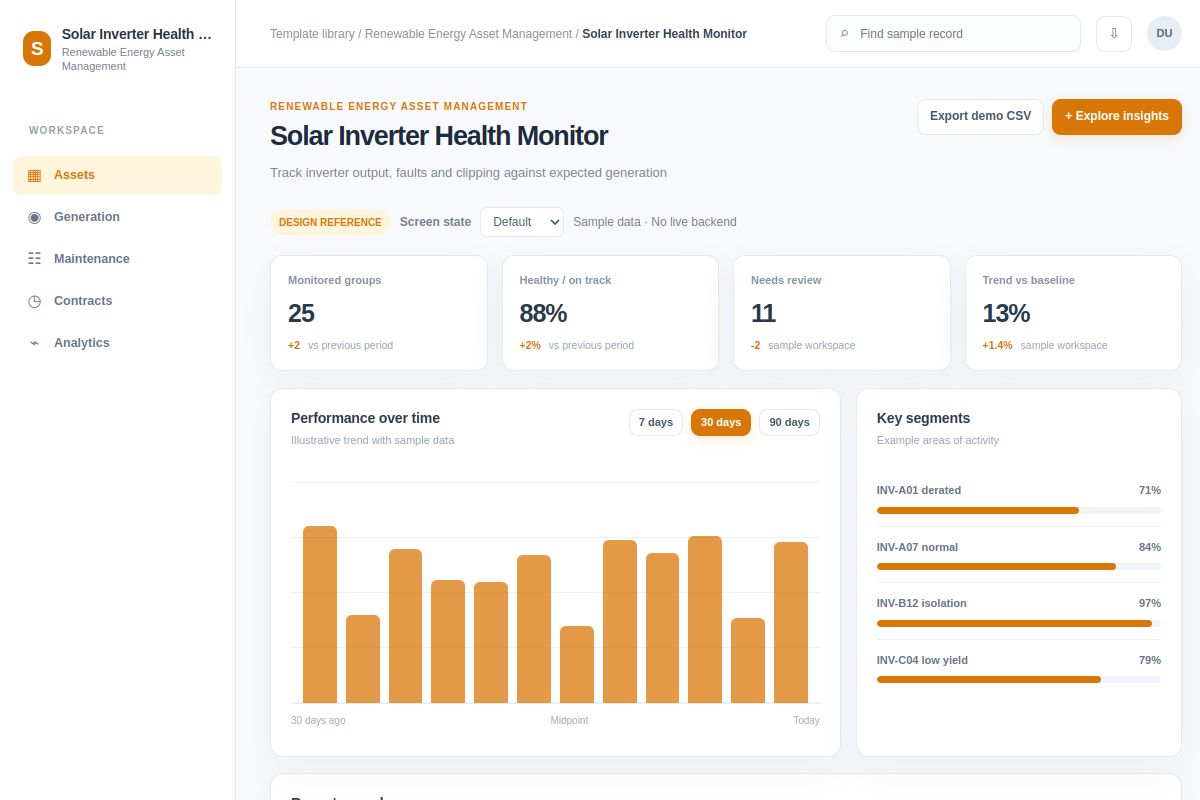
Task: Navigate to Contracts in sidebar
Action: coord(117,301)
